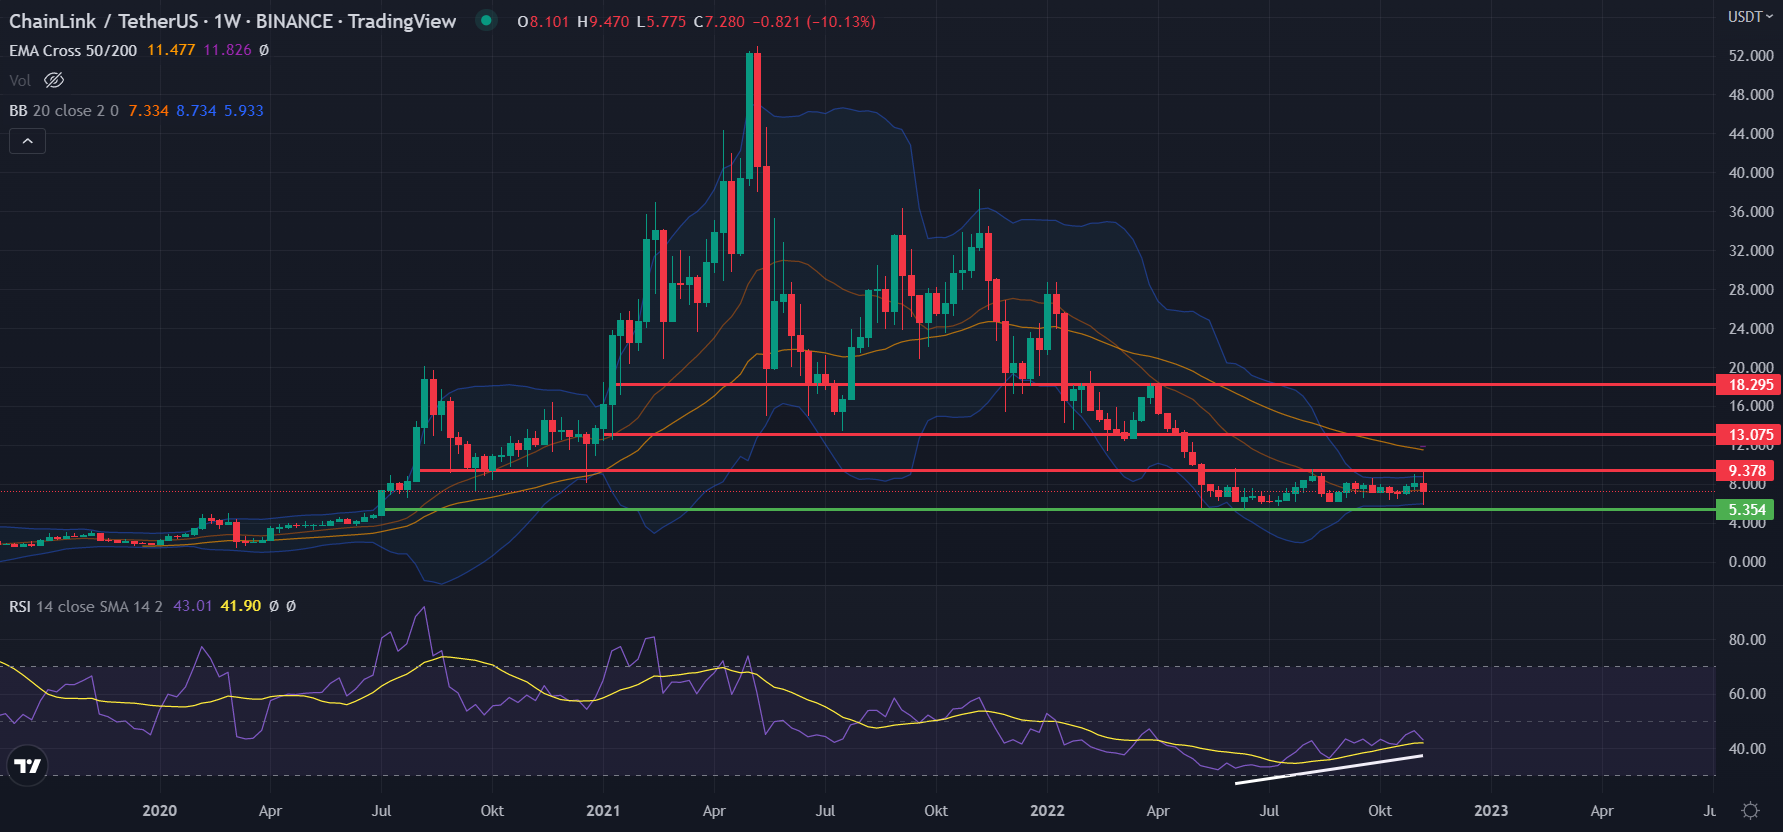This screenshot has height=832, width=1783.
Task: Click the EMA 50 value 11.477
Action: point(171,50)
